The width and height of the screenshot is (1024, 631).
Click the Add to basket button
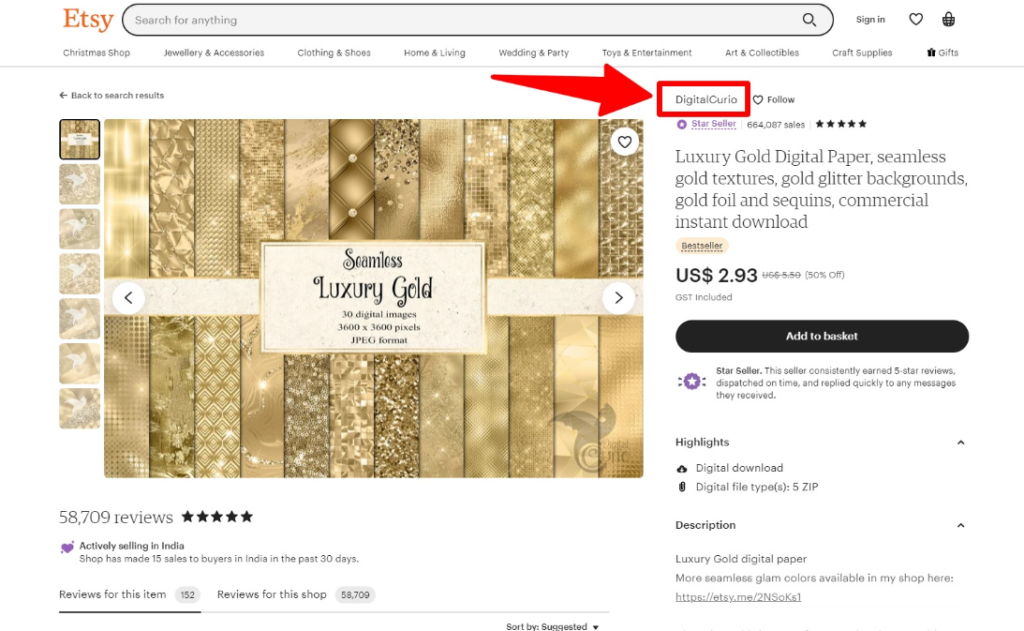coord(822,336)
